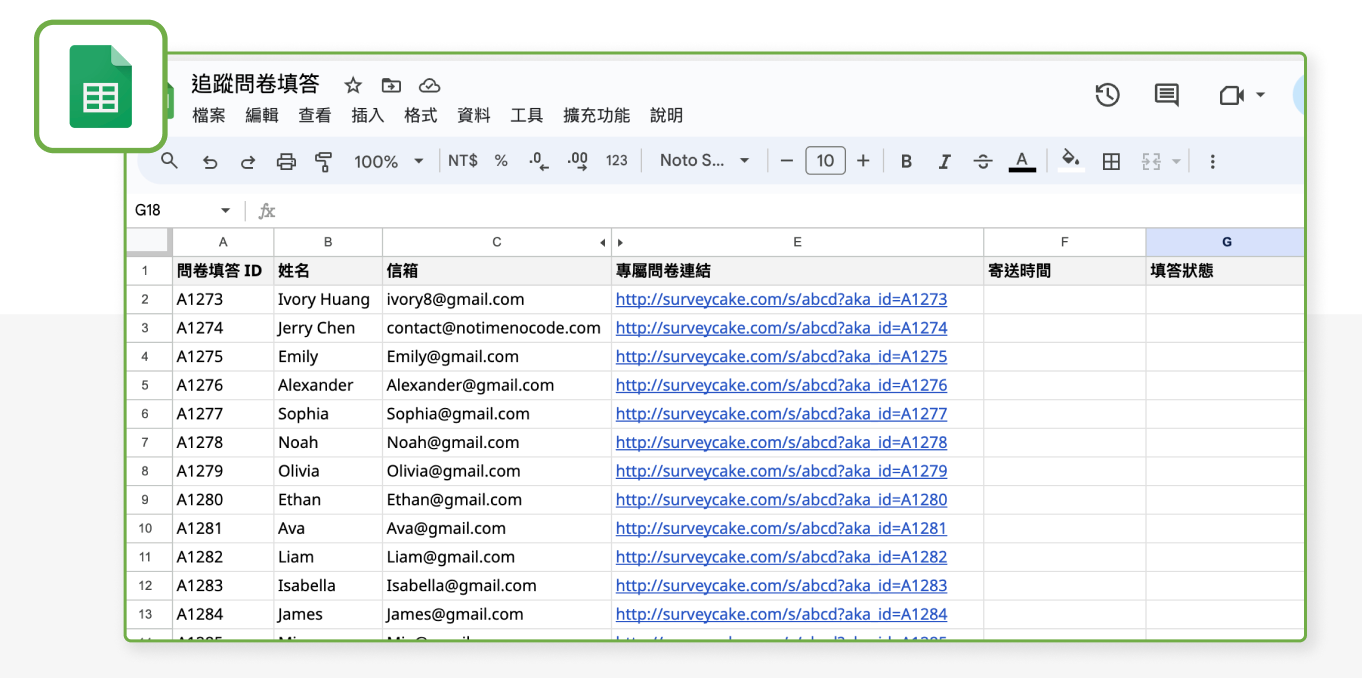Toggle italic formatting
1362x678 pixels.
pos(944,160)
